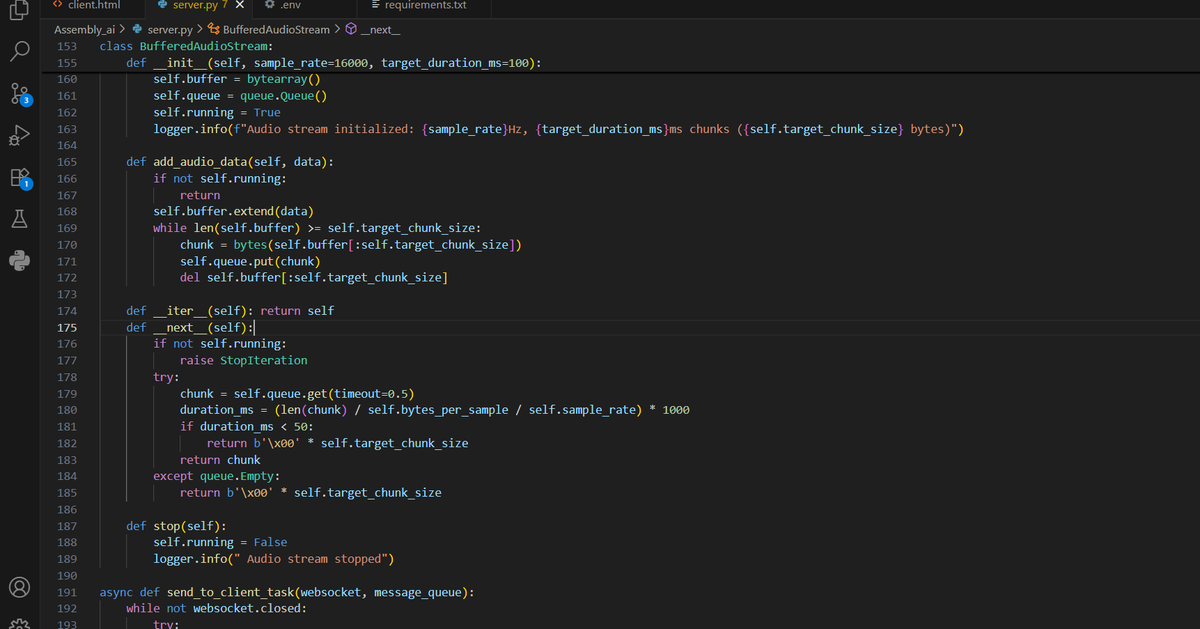This screenshot has height=629, width=1200.
Task: Click def __next__(self) definition
Action: click(x=190, y=327)
